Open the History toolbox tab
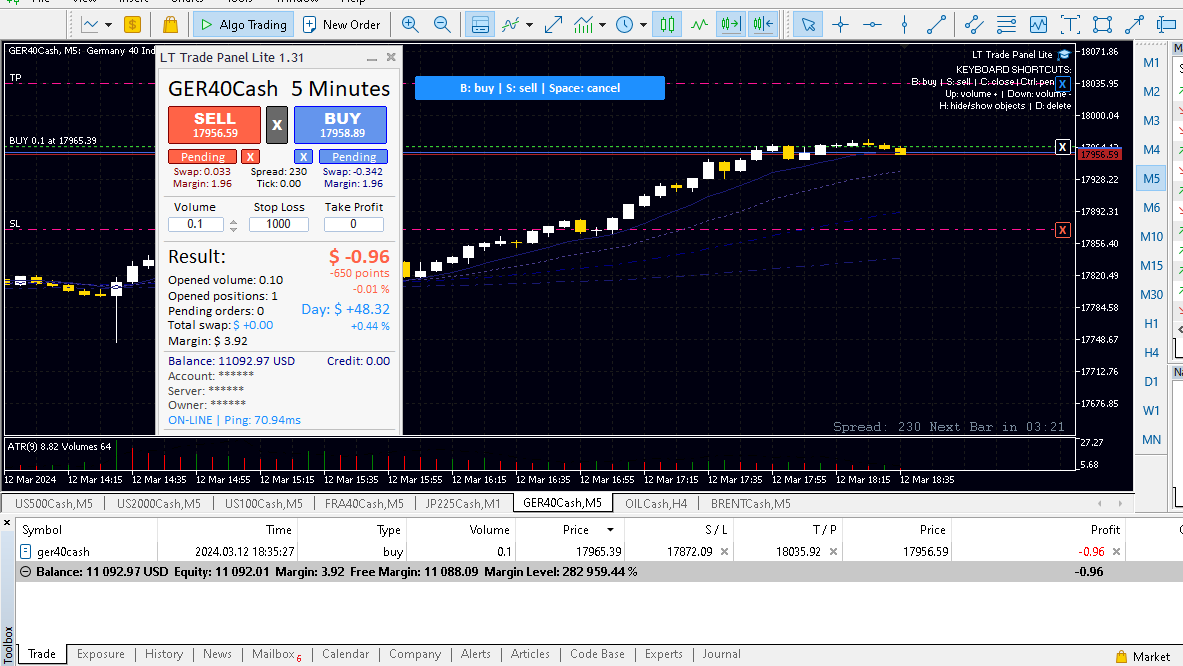Screen dimensions: 1183x666 pos(164,654)
